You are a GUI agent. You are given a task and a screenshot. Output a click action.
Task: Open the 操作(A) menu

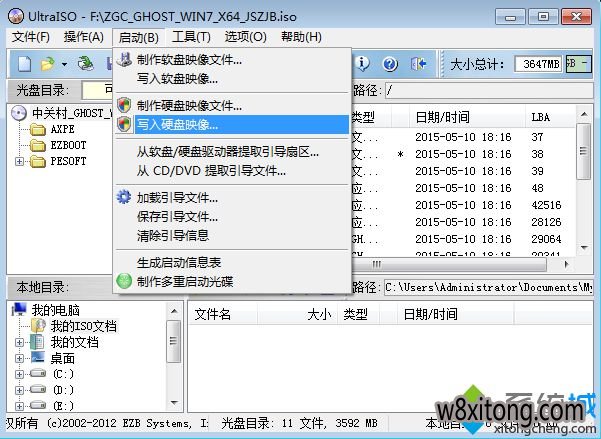click(84, 37)
